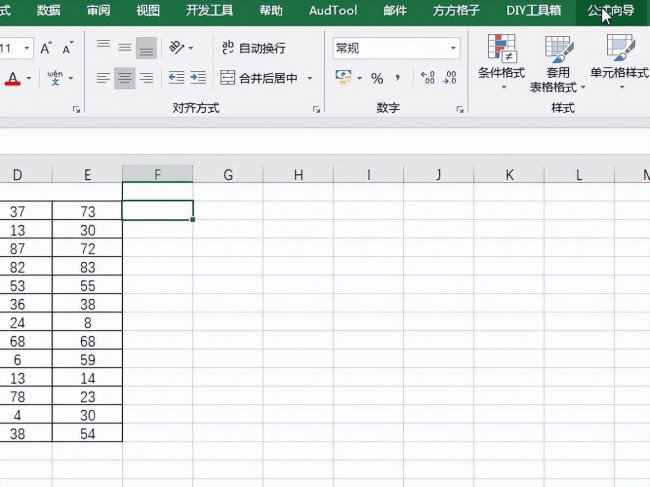Apply comma style format

tap(398, 78)
